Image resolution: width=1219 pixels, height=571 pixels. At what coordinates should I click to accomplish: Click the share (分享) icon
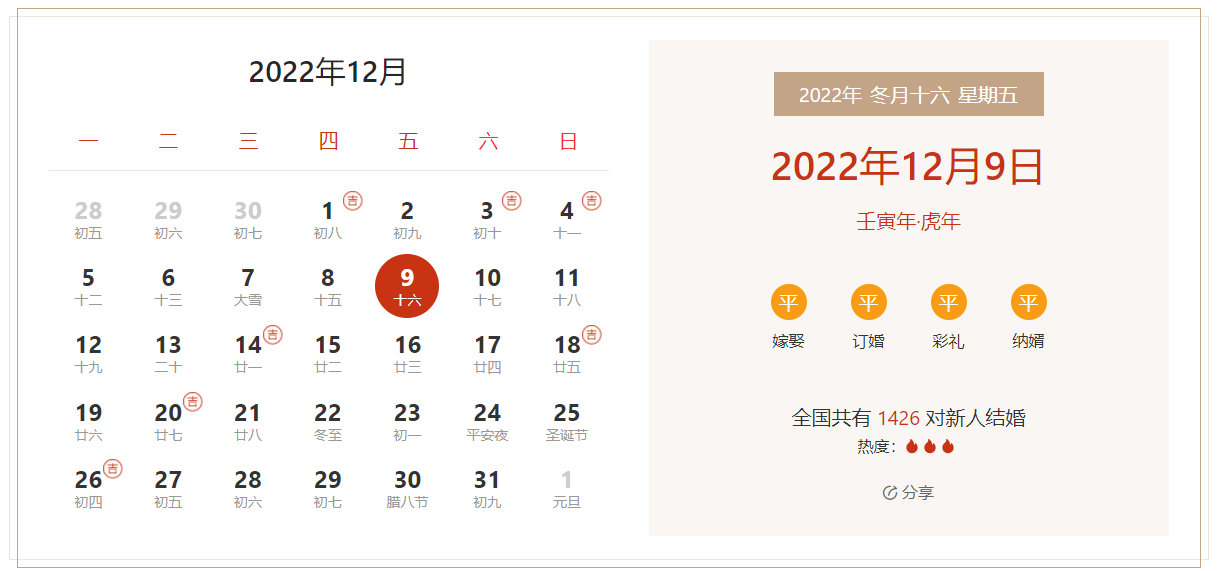pos(890,493)
